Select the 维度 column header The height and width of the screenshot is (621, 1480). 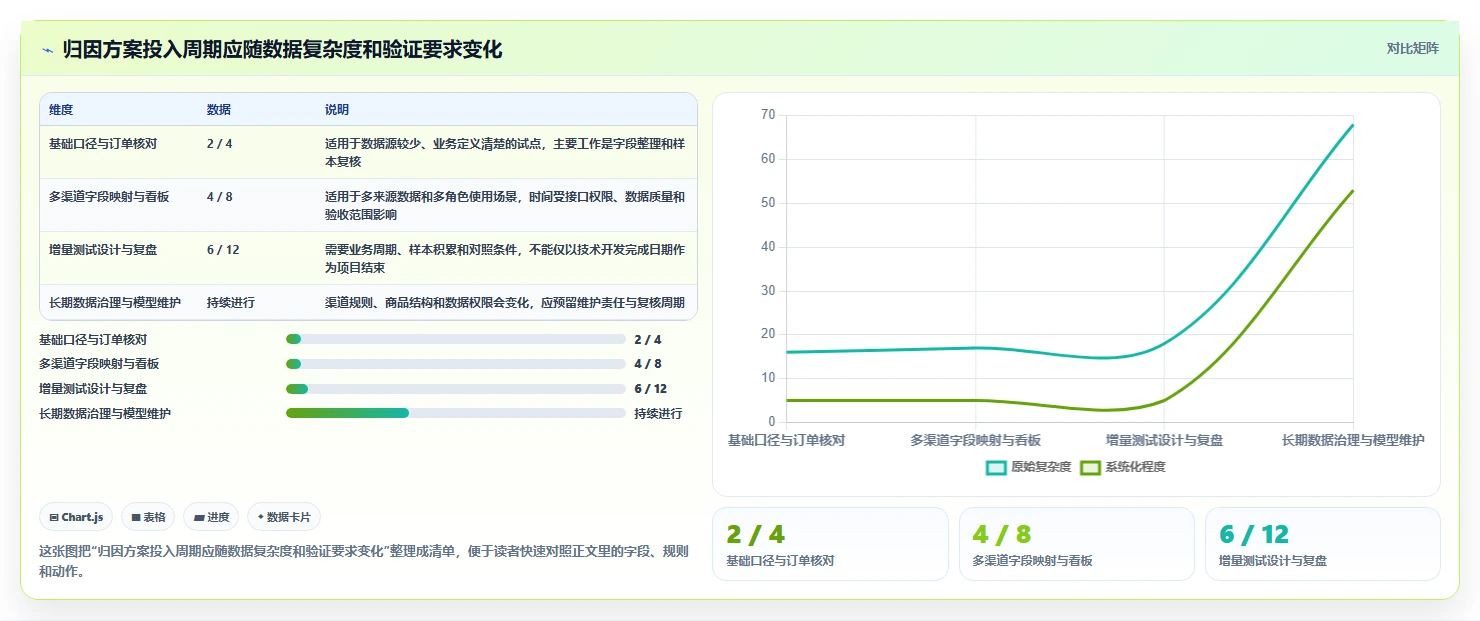[x=61, y=110]
